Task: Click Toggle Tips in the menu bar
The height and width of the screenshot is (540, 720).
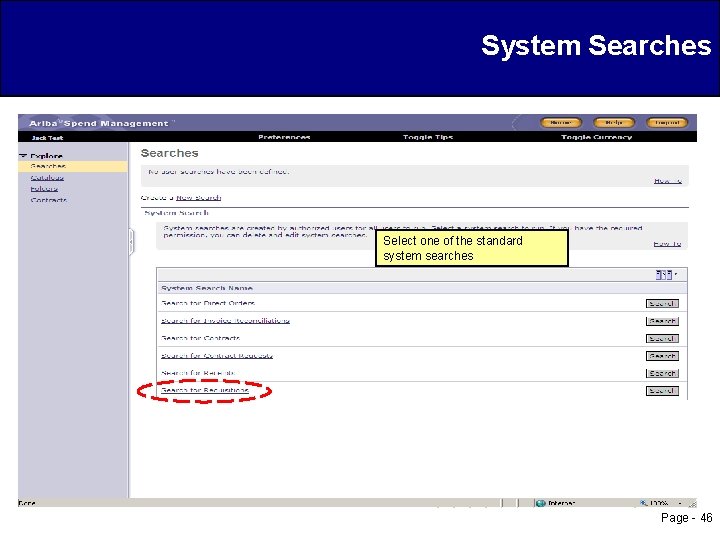Action: coord(428,137)
